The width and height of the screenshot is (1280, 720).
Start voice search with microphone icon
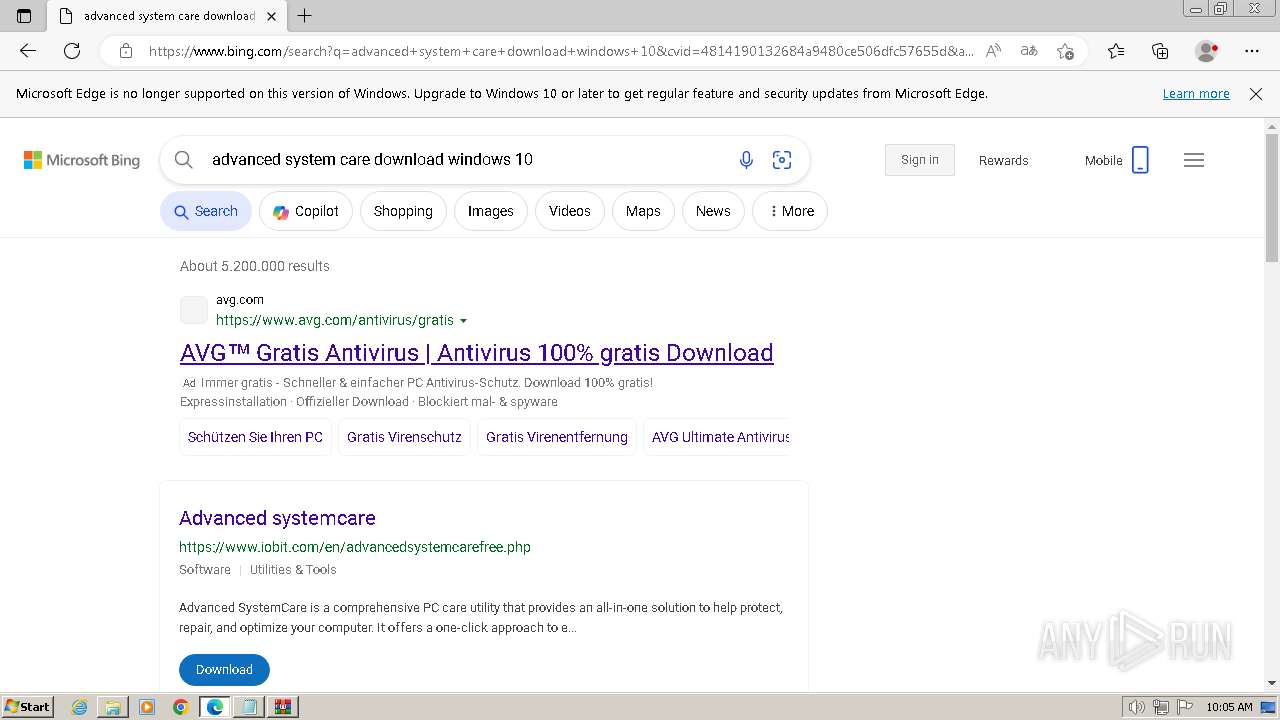746,160
